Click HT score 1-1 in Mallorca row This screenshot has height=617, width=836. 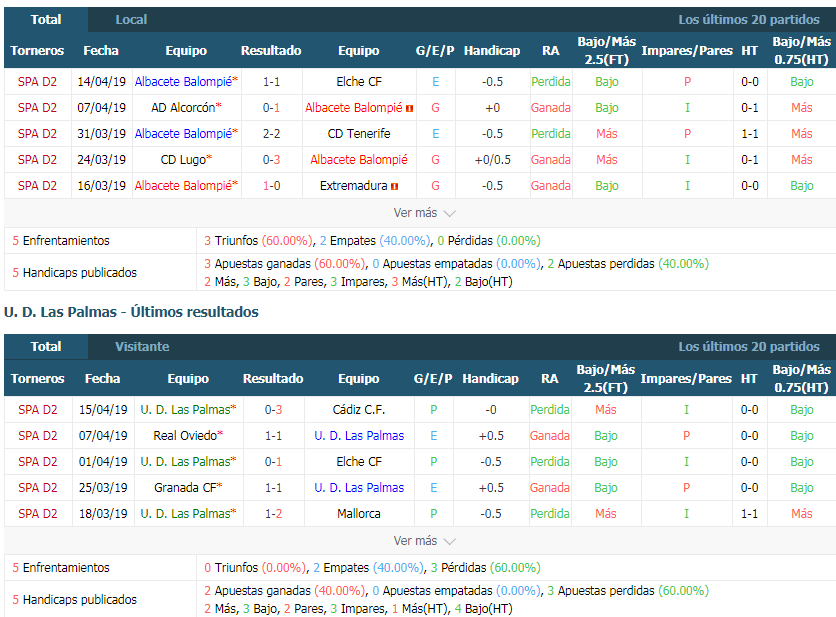(x=750, y=514)
